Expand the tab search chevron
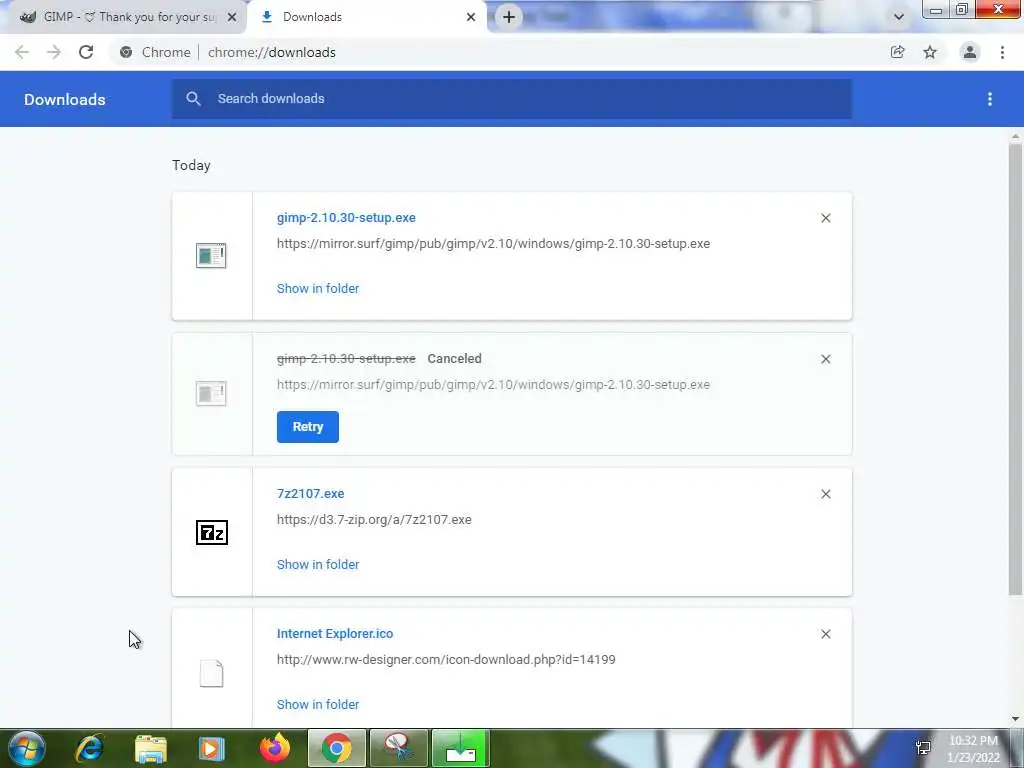Screen dimensions: 1024x768 pyautogui.click(x=899, y=17)
